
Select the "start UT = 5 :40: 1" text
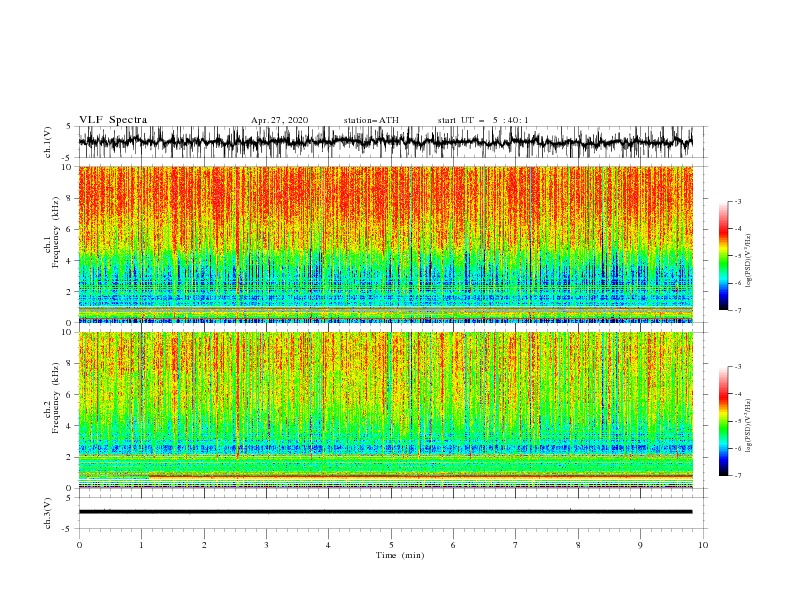[x=483, y=120]
